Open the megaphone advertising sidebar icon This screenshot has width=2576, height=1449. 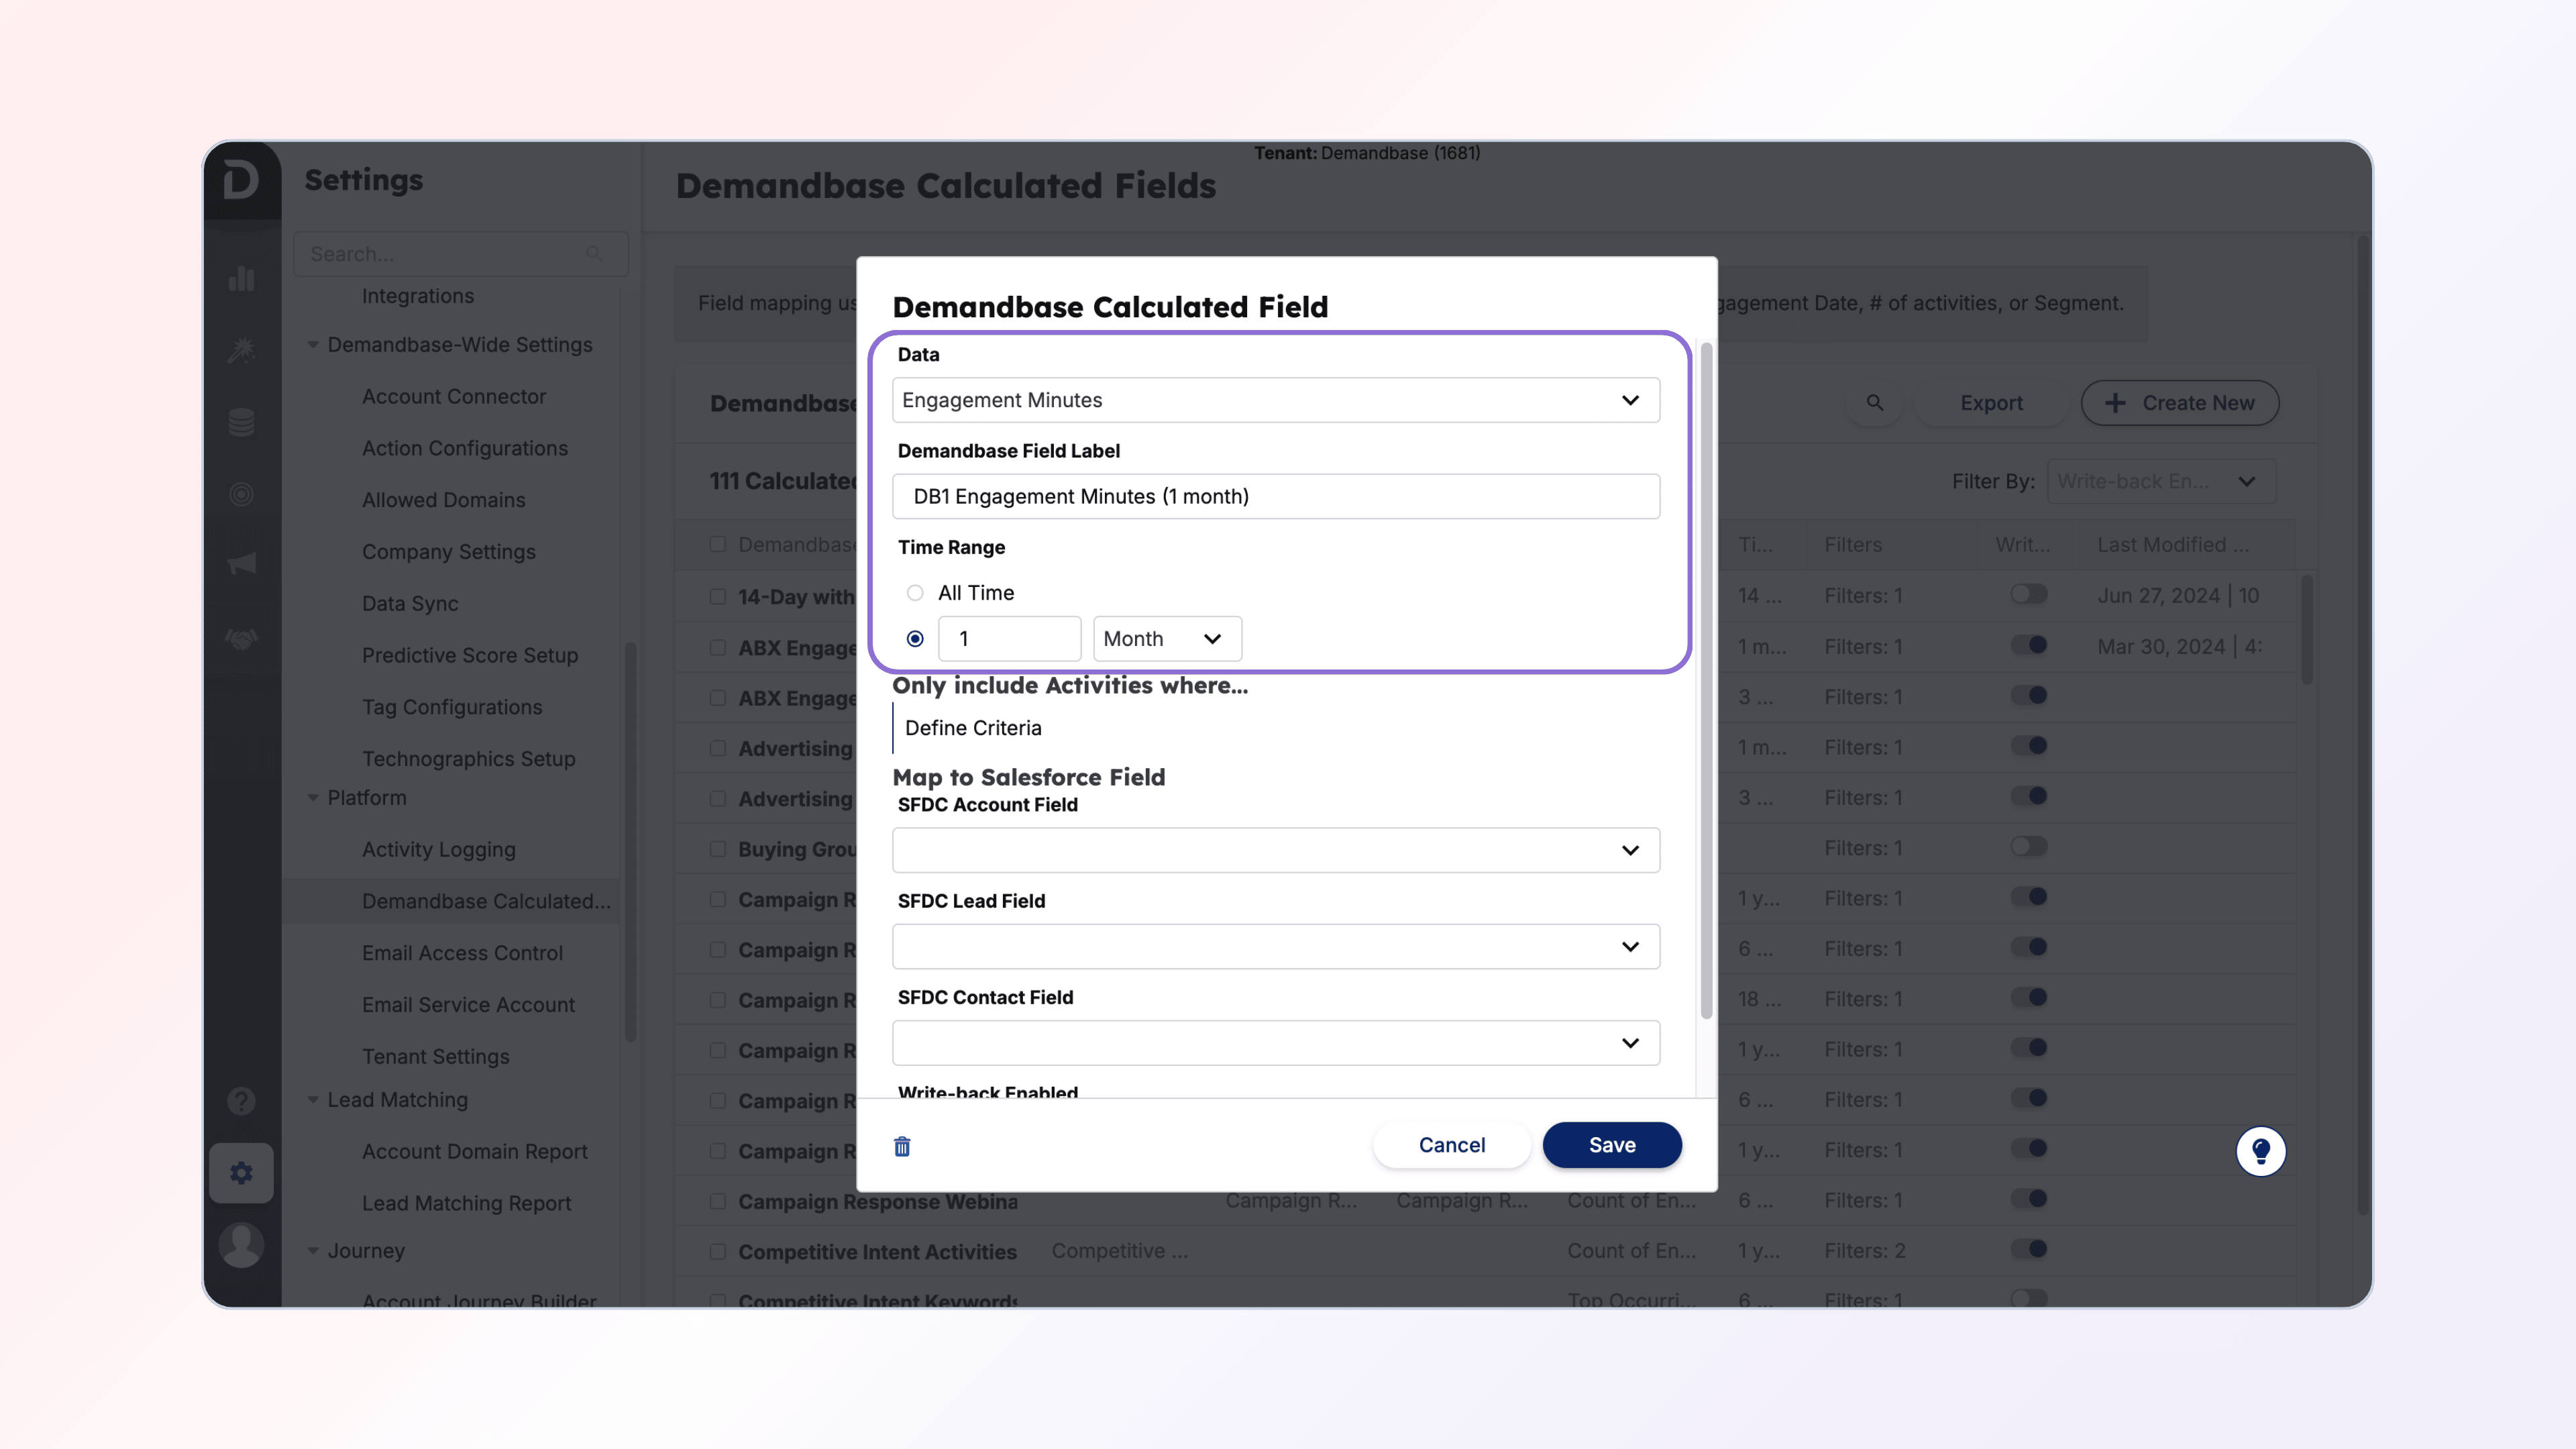click(x=241, y=564)
